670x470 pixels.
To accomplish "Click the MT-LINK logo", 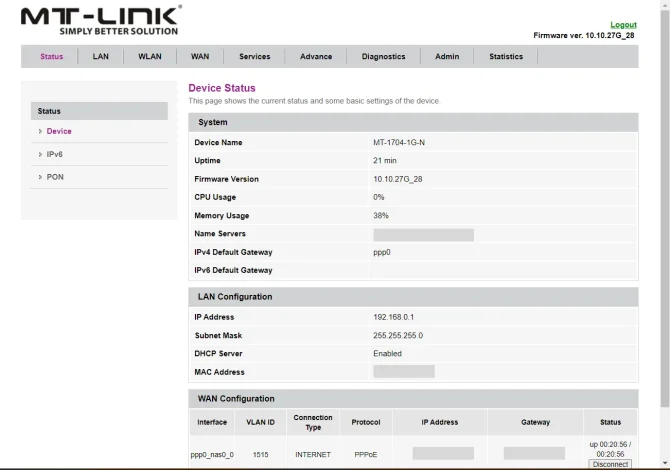I will (x=101, y=20).
